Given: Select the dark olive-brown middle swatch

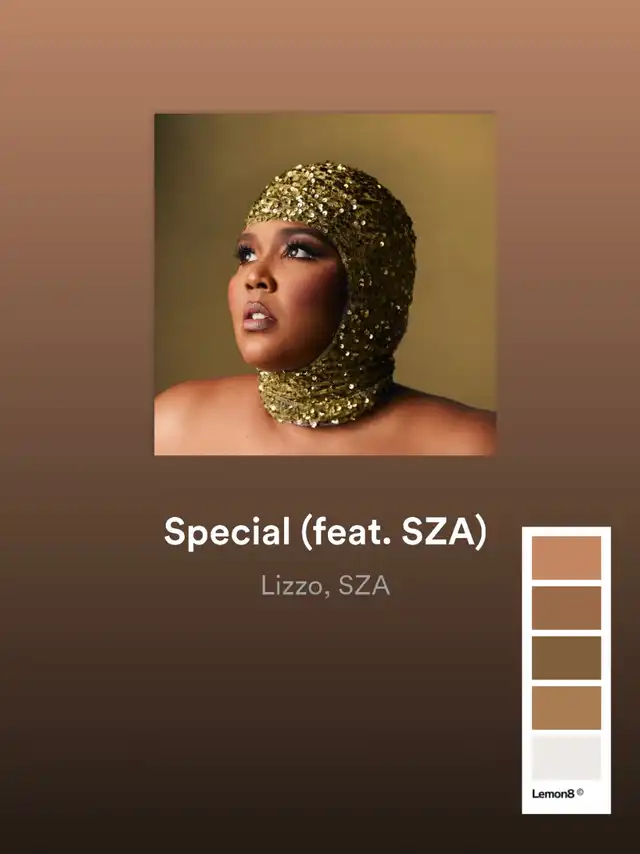Looking at the screenshot, I should (566, 658).
